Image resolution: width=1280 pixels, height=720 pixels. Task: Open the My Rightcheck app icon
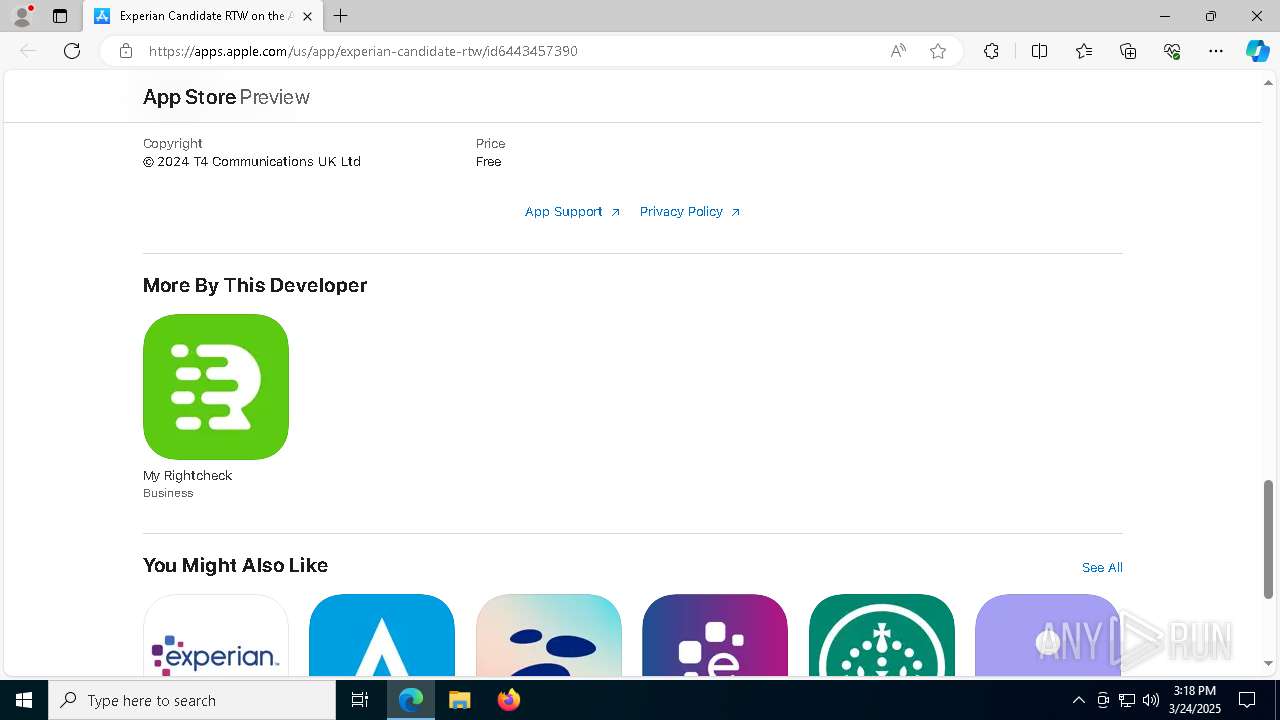pos(216,387)
